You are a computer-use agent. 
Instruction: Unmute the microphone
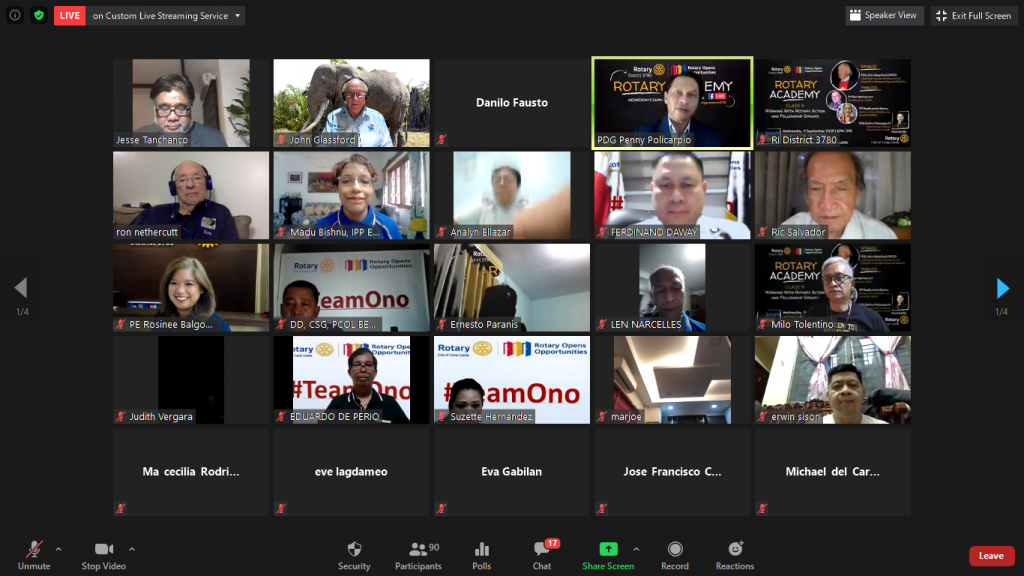pyautogui.click(x=34, y=549)
